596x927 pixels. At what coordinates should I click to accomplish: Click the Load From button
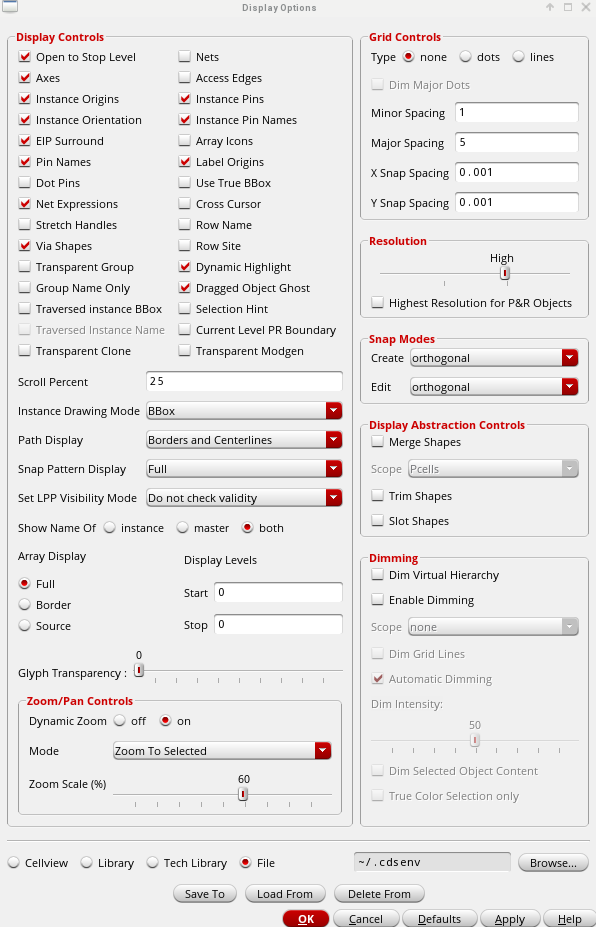285,894
